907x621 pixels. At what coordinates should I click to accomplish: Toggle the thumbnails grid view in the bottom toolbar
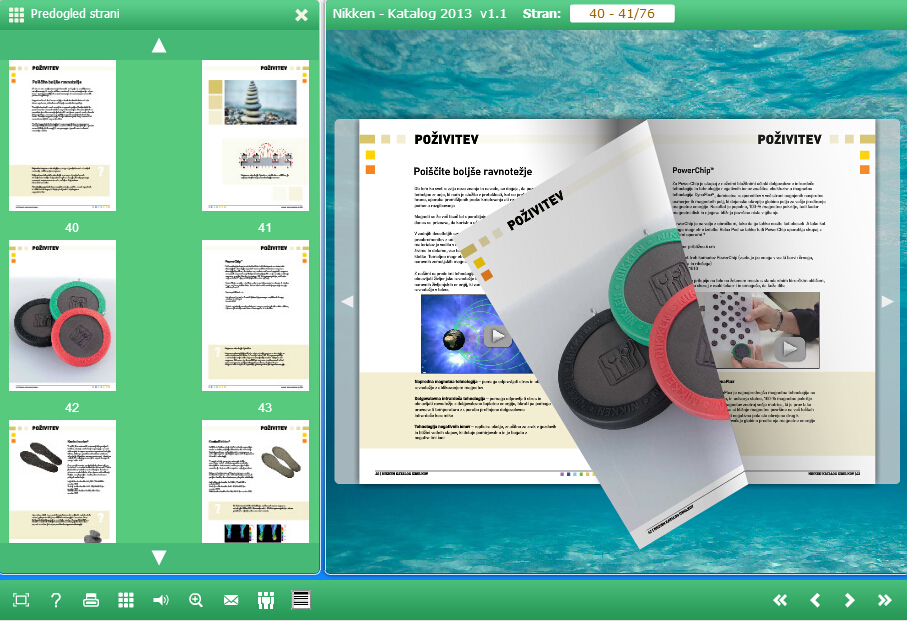(126, 600)
